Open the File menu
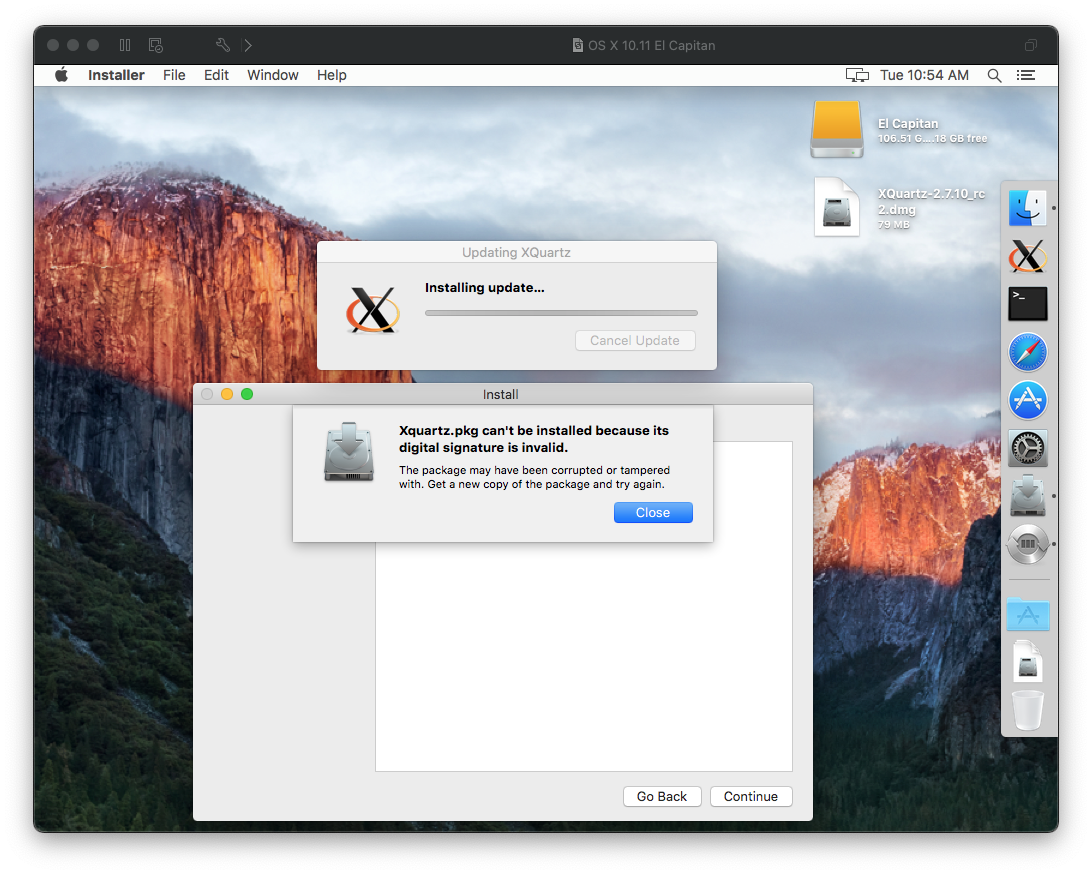1092x874 pixels. 174,75
